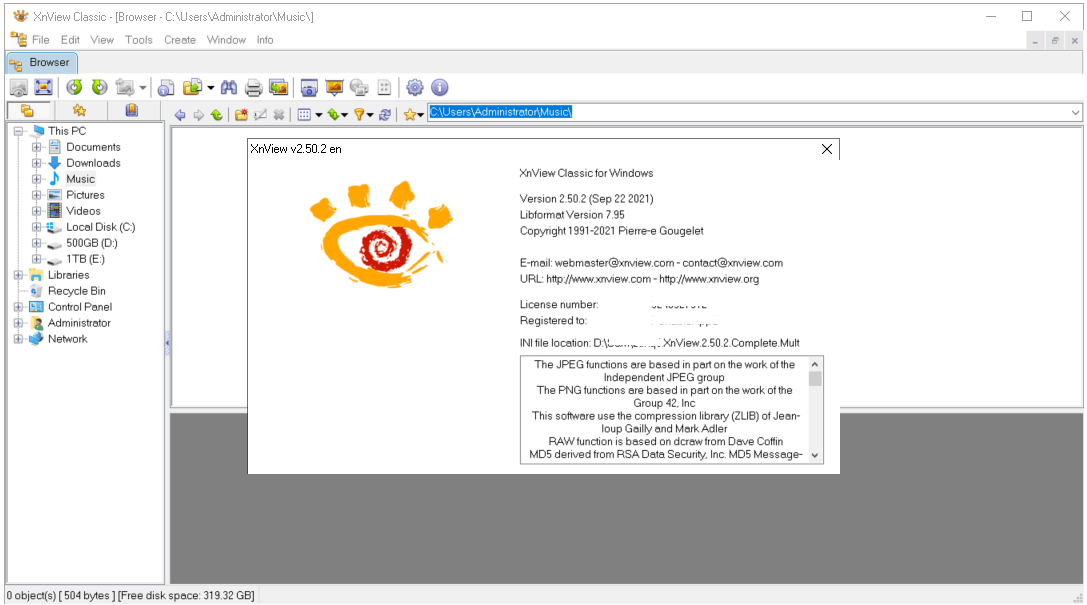Screen dimensions: 1087x605
Task: Click the refresh folder icon
Action: [x=385, y=115]
